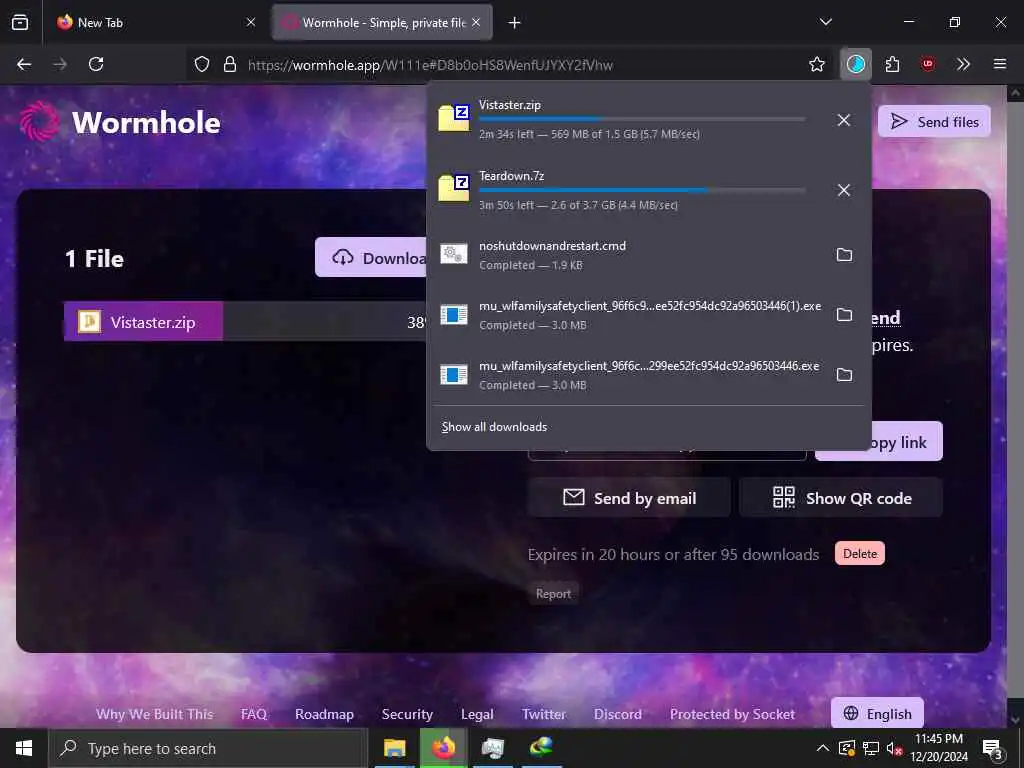The width and height of the screenshot is (1024, 768).
Task: Open File Explorer from taskbar
Action: [x=394, y=748]
